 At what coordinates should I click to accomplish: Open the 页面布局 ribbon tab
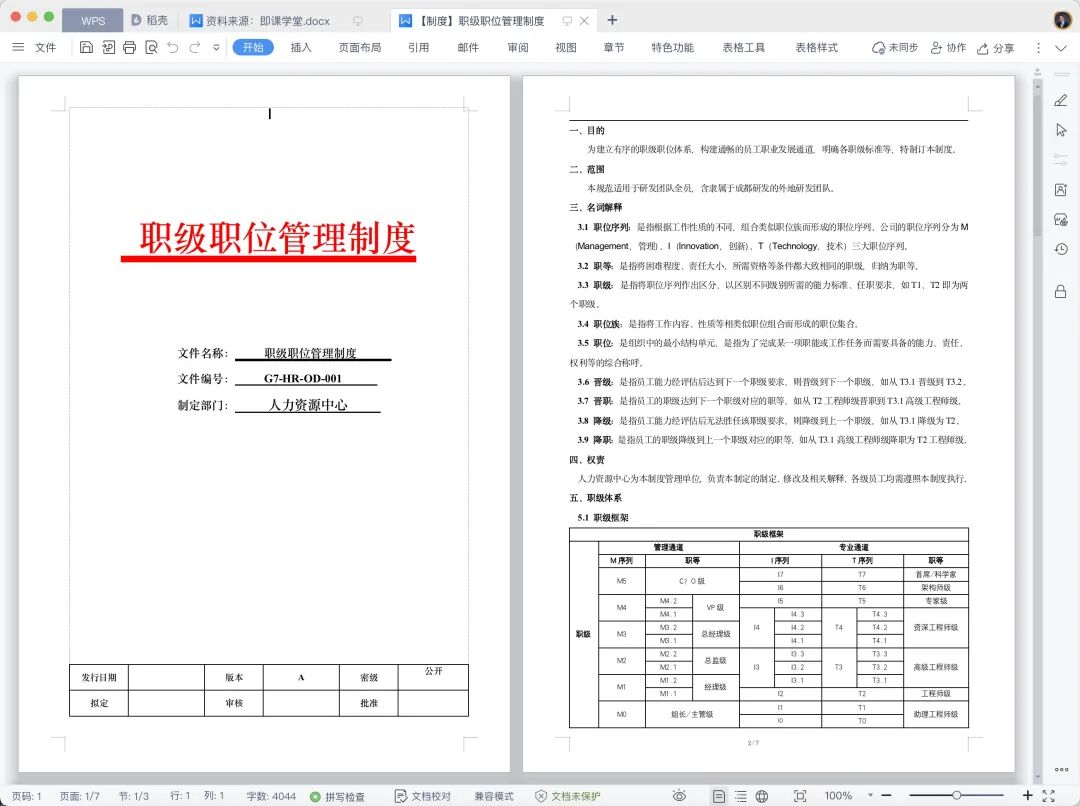pos(360,48)
